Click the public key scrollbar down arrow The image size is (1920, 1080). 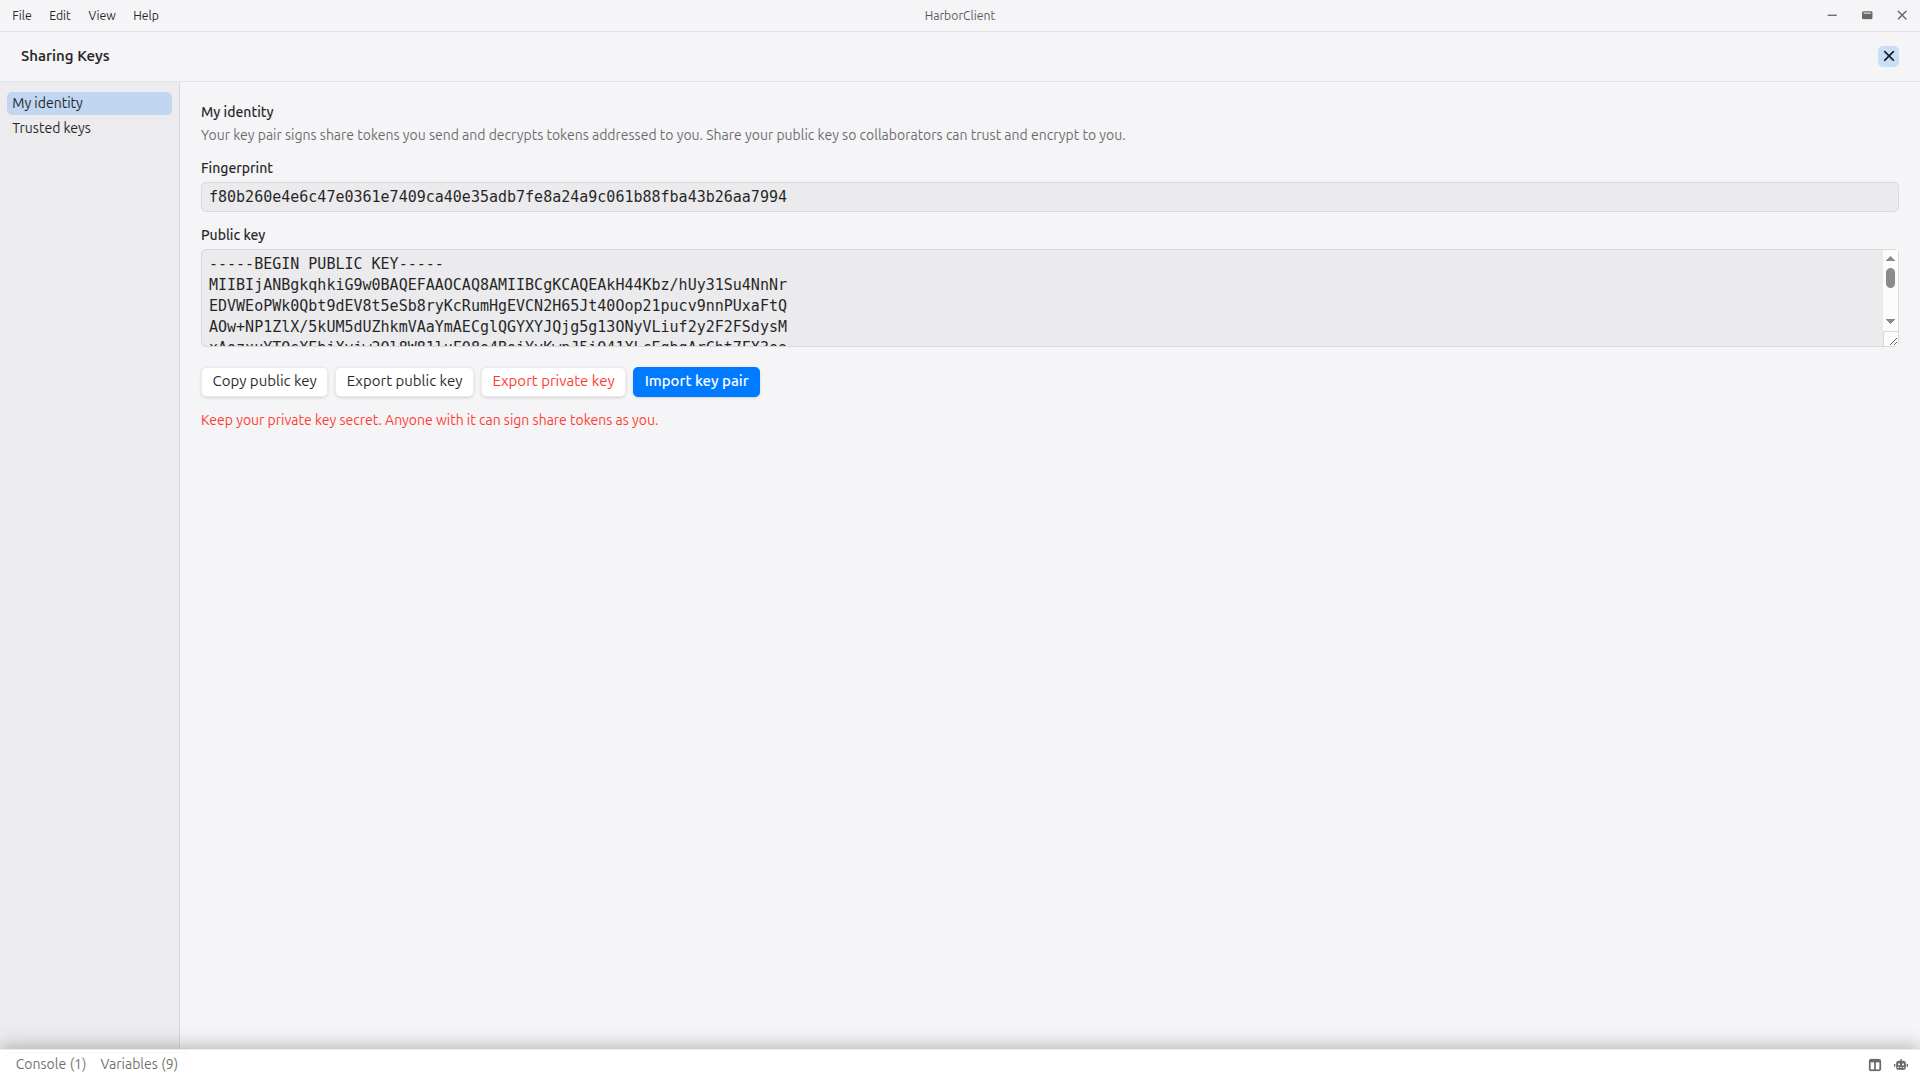(x=1890, y=321)
